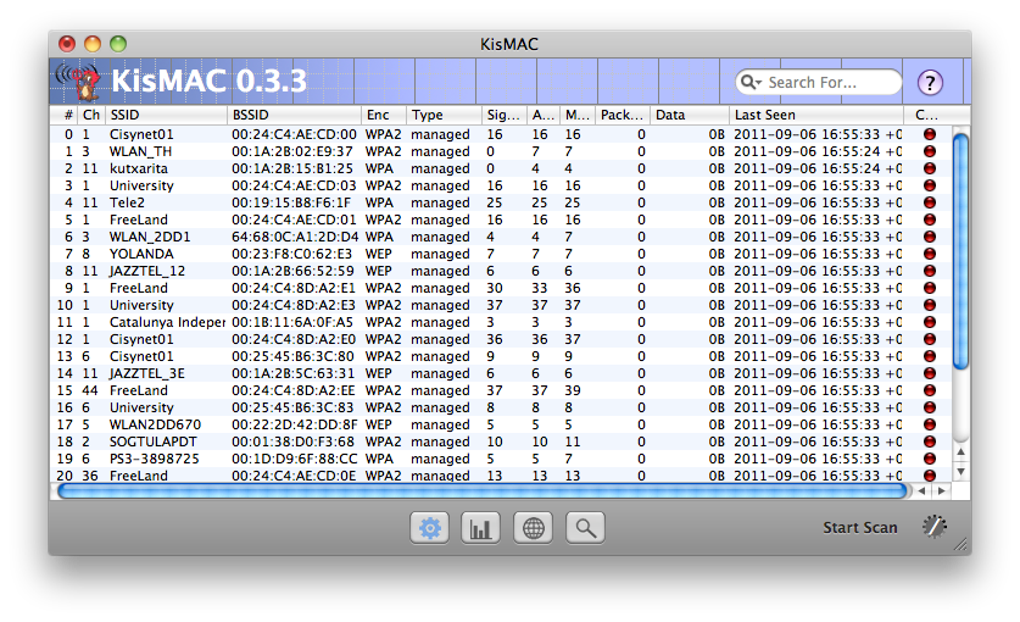Click the red dot in WLAN_TH row
Screen dimensions: 1020x622
click(930, 152)
